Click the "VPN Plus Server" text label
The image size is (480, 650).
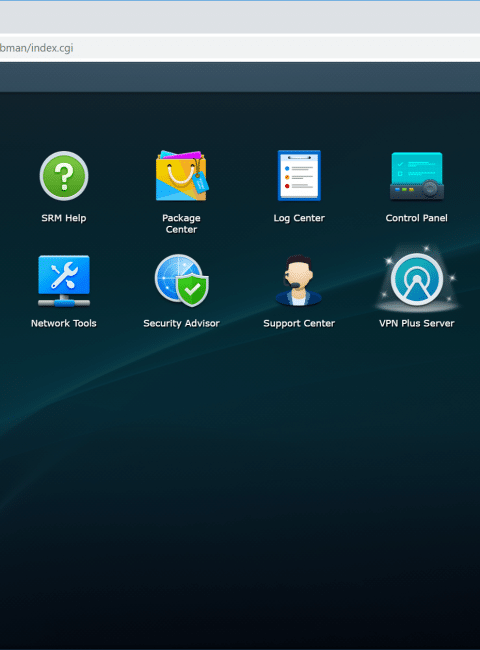417,323
